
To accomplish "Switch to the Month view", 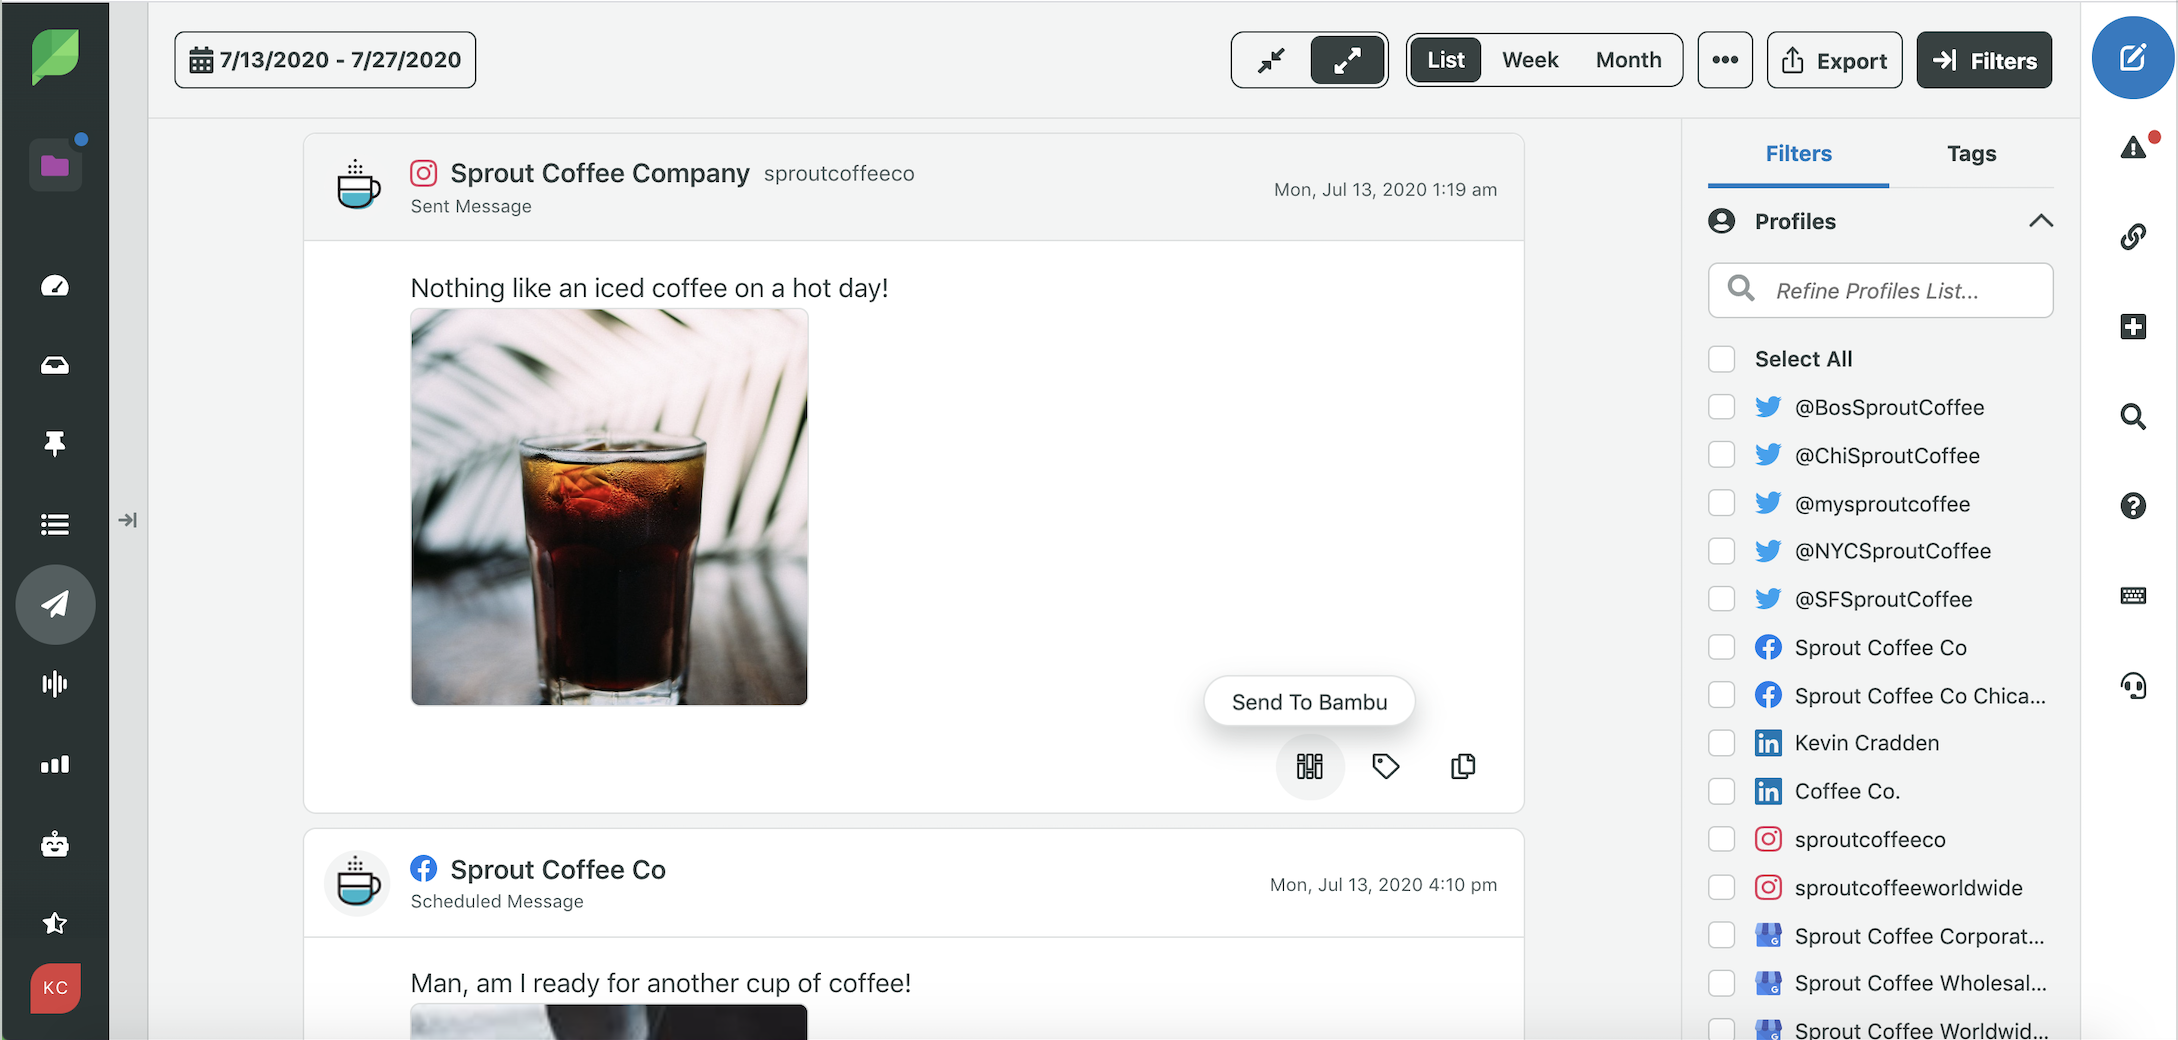I will click(x=1628, y=60).
